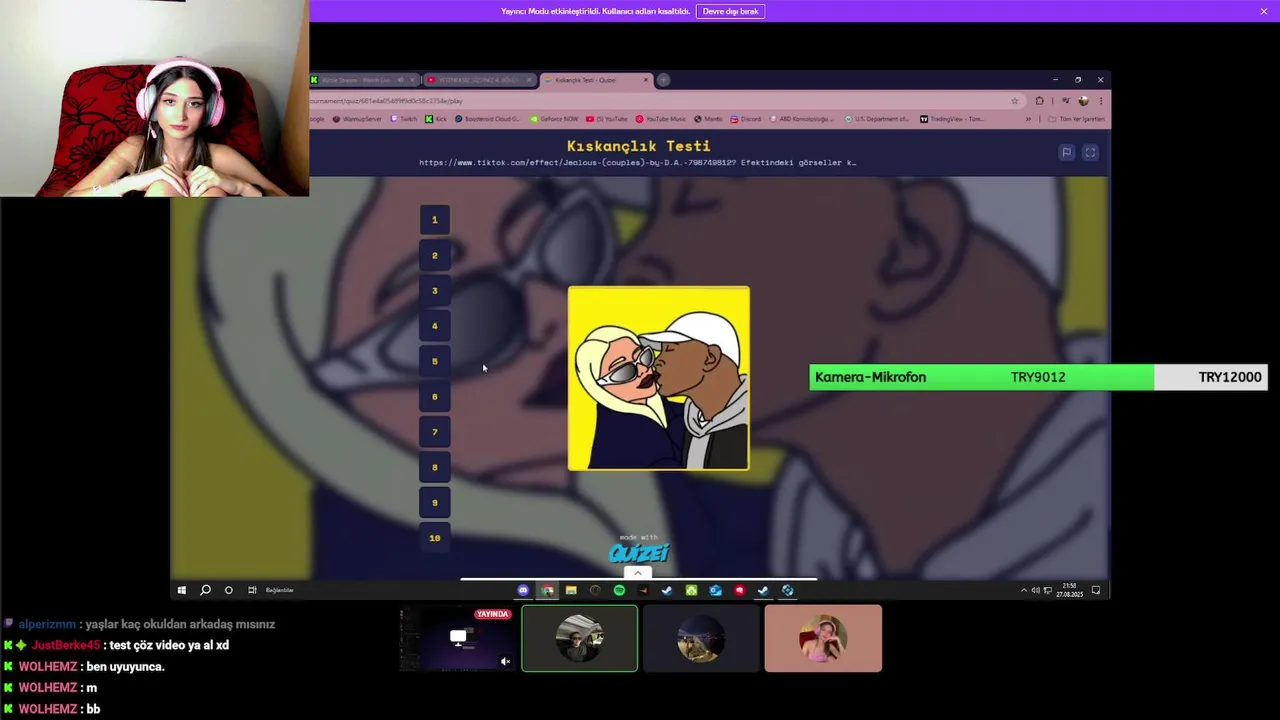This screenshot has width=1280, height=720.
Task: Open the Chrome extensions puzzle icon
Action: pos(1039,101)
